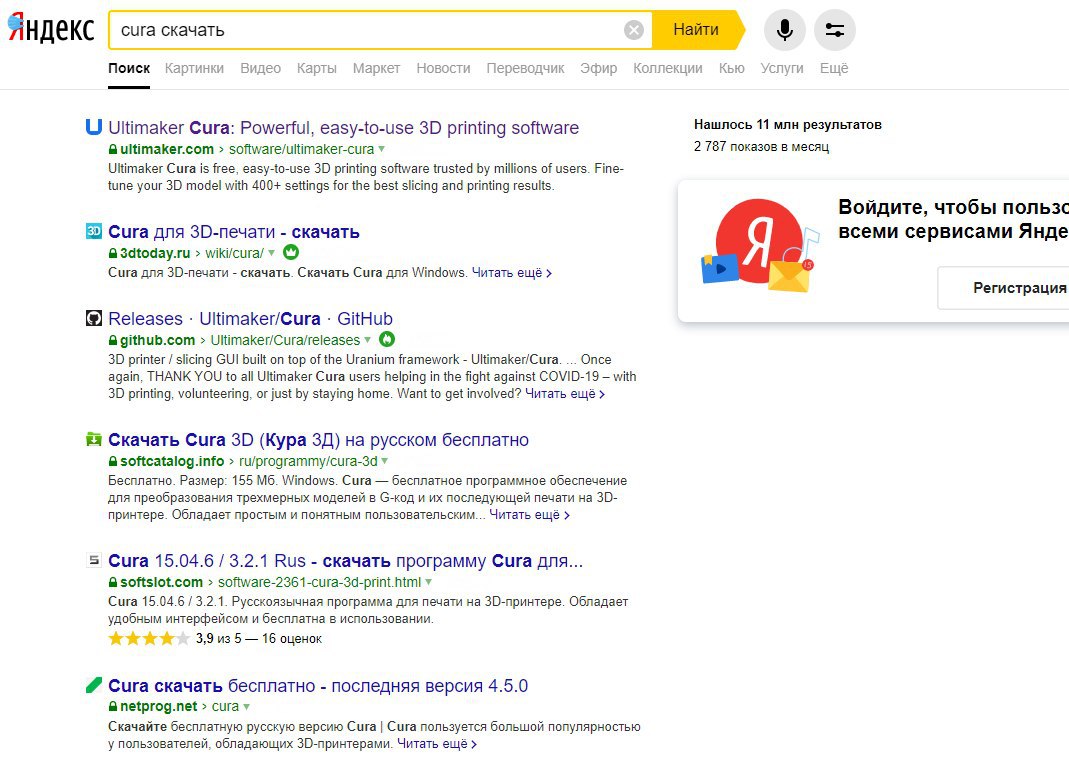Click the lock icon beside 3dtoday.ru
1069x764 pixels.
pyautogui.click(x=112, y=254)
